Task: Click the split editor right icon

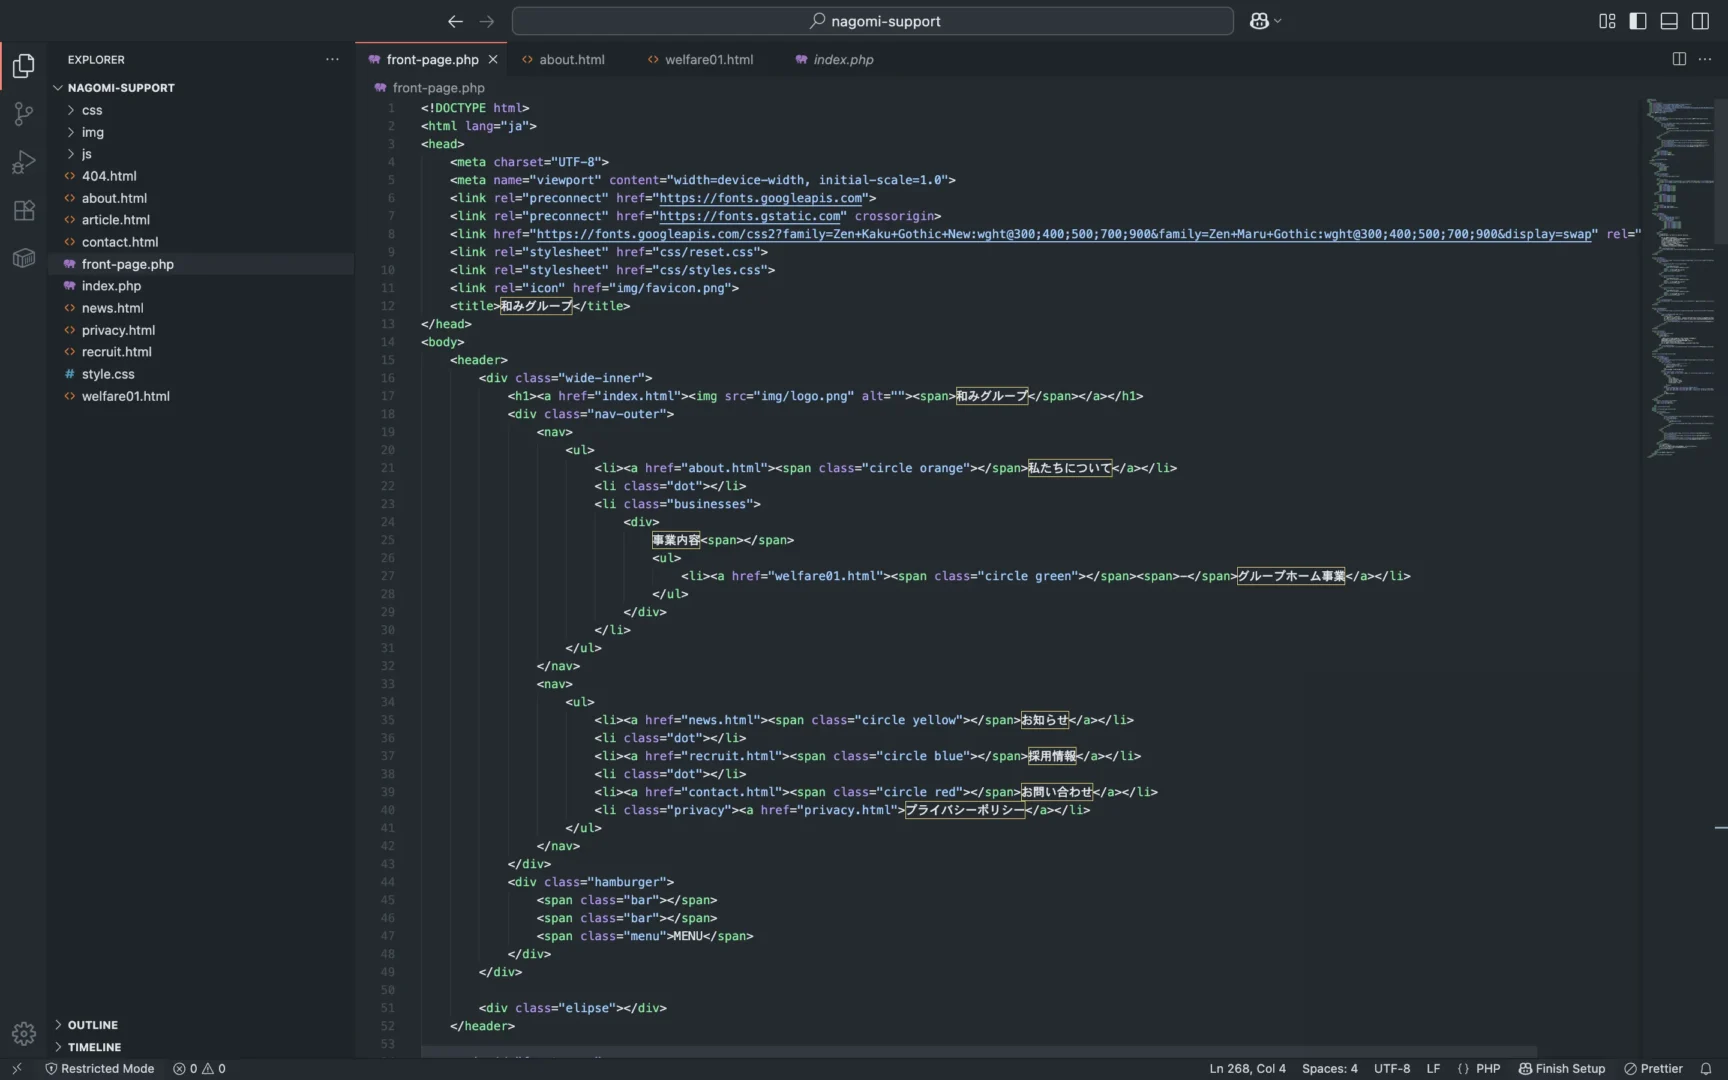Action: (1679, 59)
